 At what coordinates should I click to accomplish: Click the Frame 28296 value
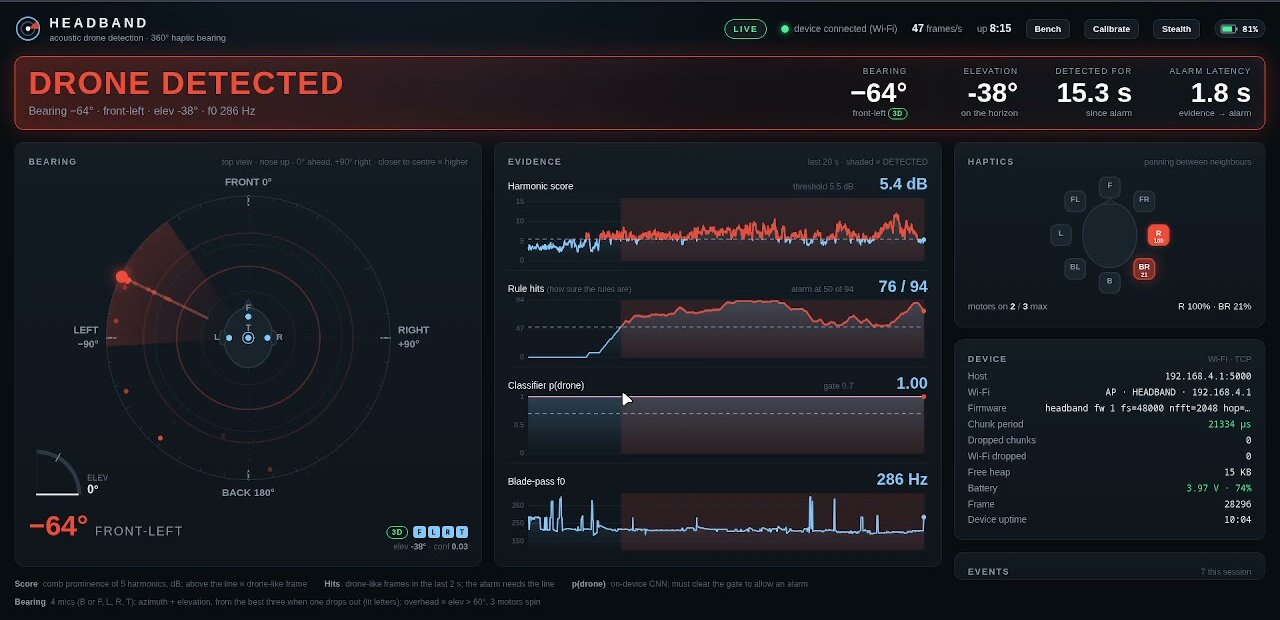click(1236, 504)
